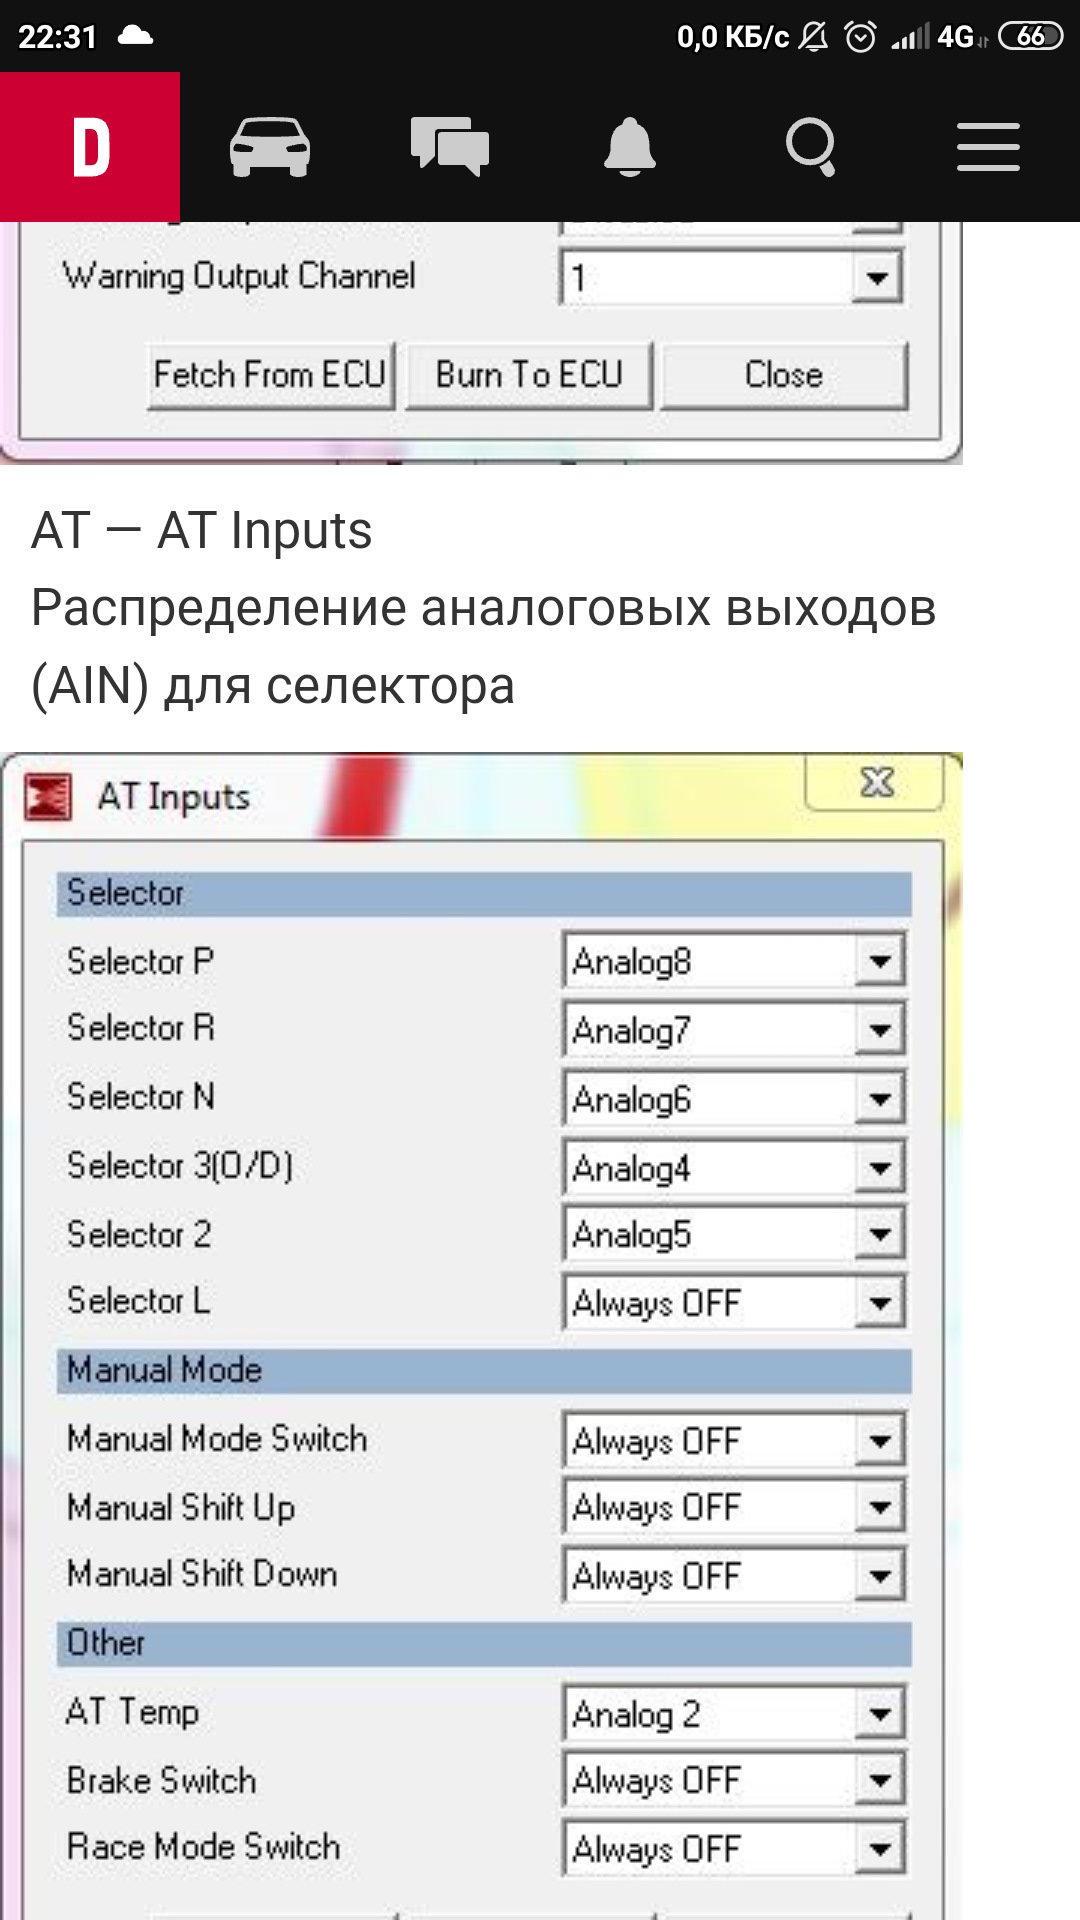The height and width of the screenshot is (1920, 1080).
Task: Open the Selector P dropdown
Action: (880, 962)
